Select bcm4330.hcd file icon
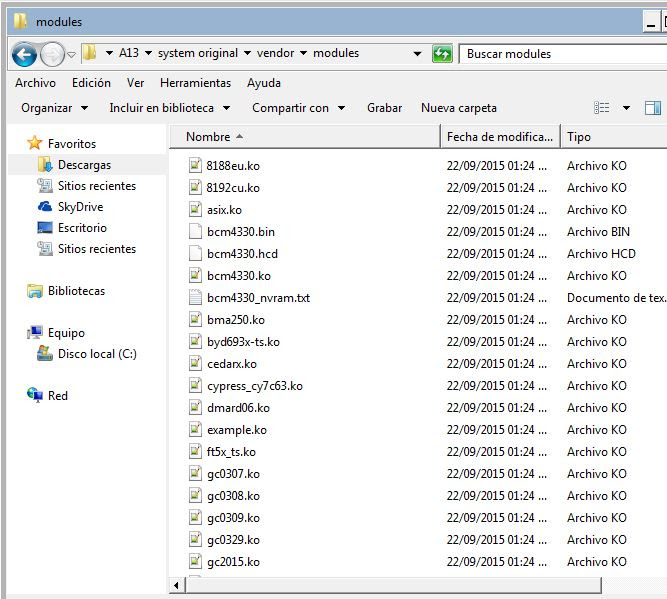The width and height of the screenshot is (667, 599). (x=195, y=253)
